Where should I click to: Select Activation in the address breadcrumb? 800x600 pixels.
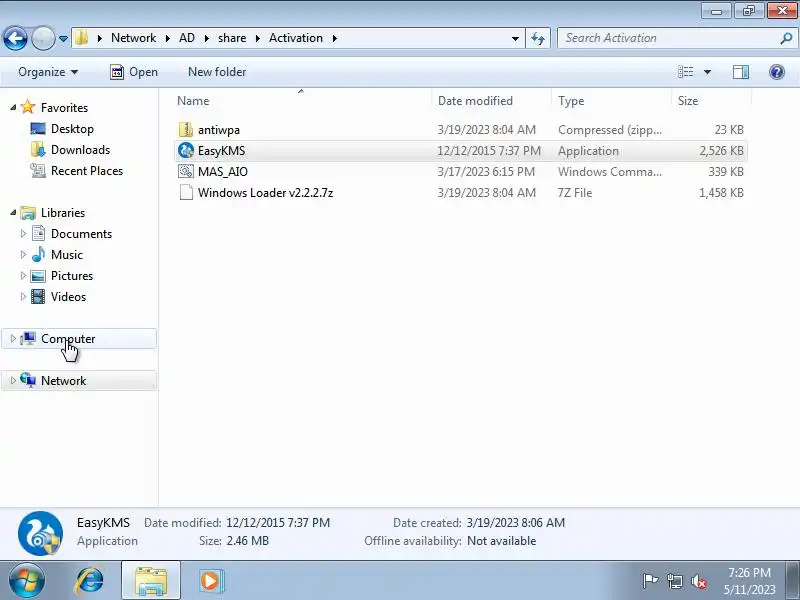[296, 38]
